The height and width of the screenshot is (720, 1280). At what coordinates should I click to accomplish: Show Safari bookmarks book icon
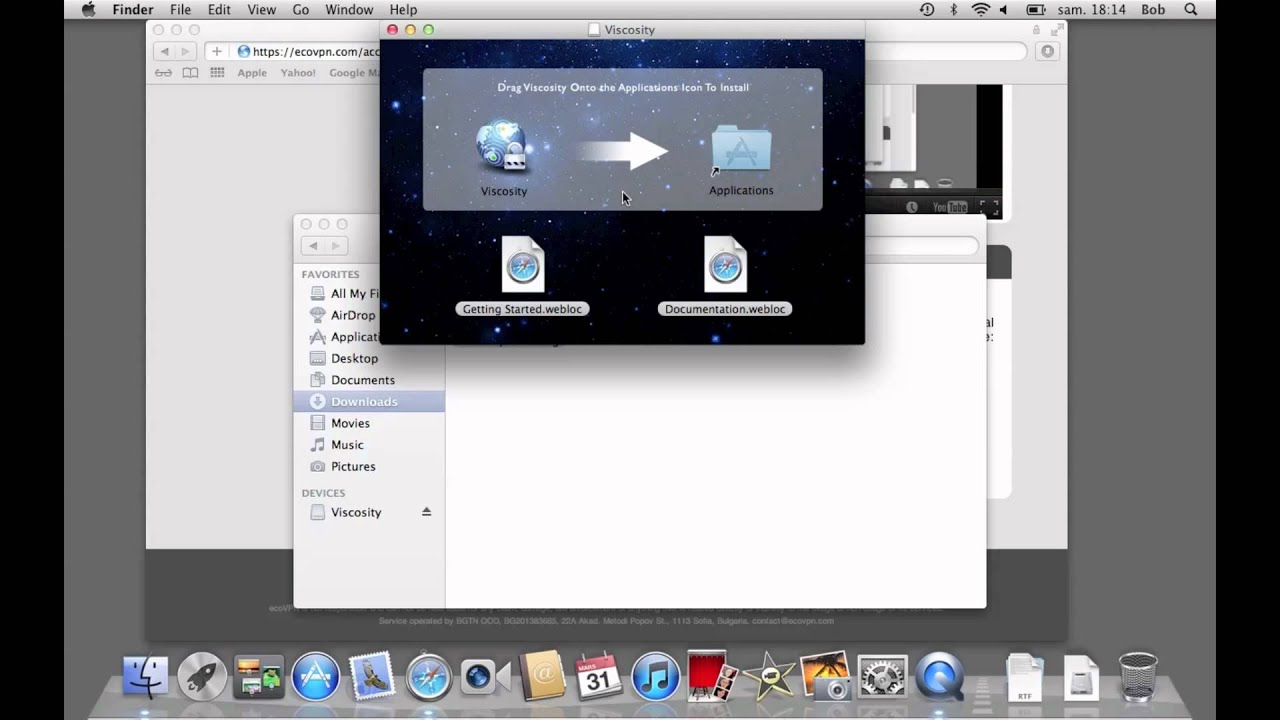190,73
